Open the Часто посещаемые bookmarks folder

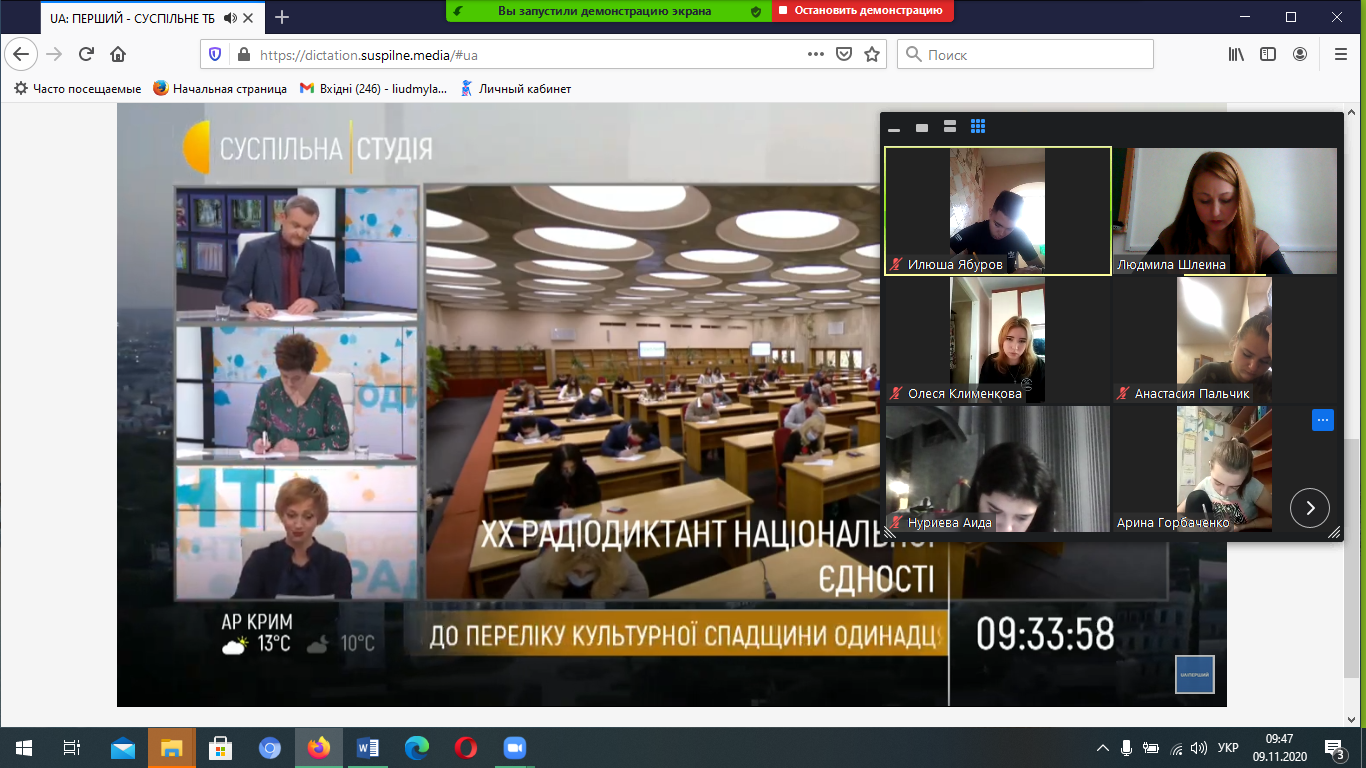(77, 89)
